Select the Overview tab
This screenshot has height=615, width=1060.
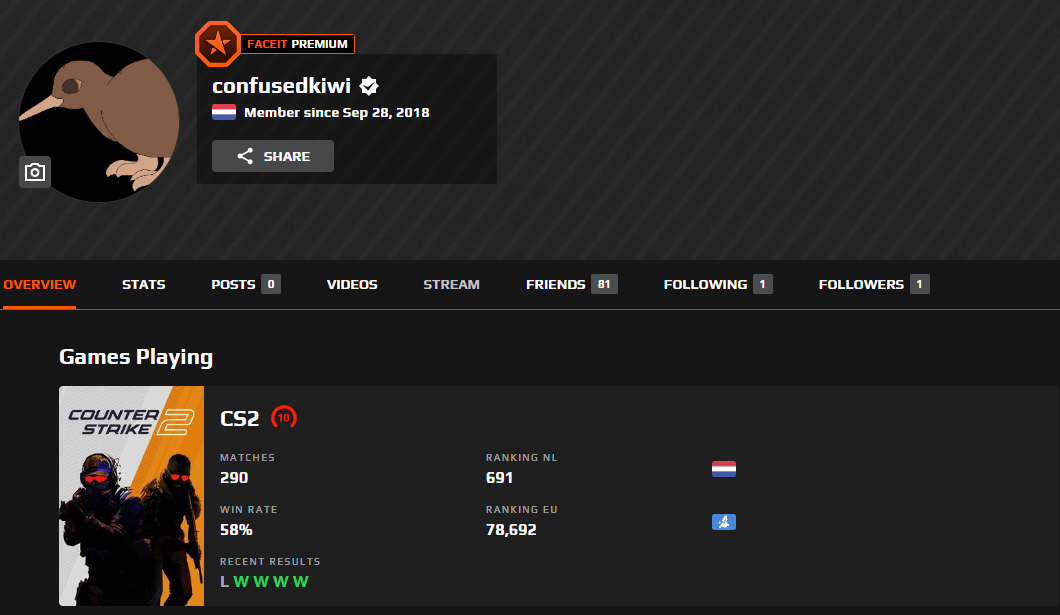coord(39,285)
